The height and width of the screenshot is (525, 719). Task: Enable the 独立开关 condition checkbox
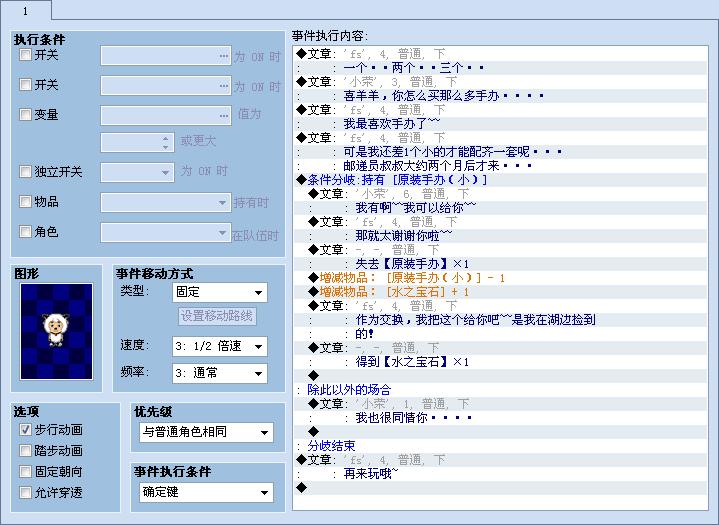tap(25, 171)
